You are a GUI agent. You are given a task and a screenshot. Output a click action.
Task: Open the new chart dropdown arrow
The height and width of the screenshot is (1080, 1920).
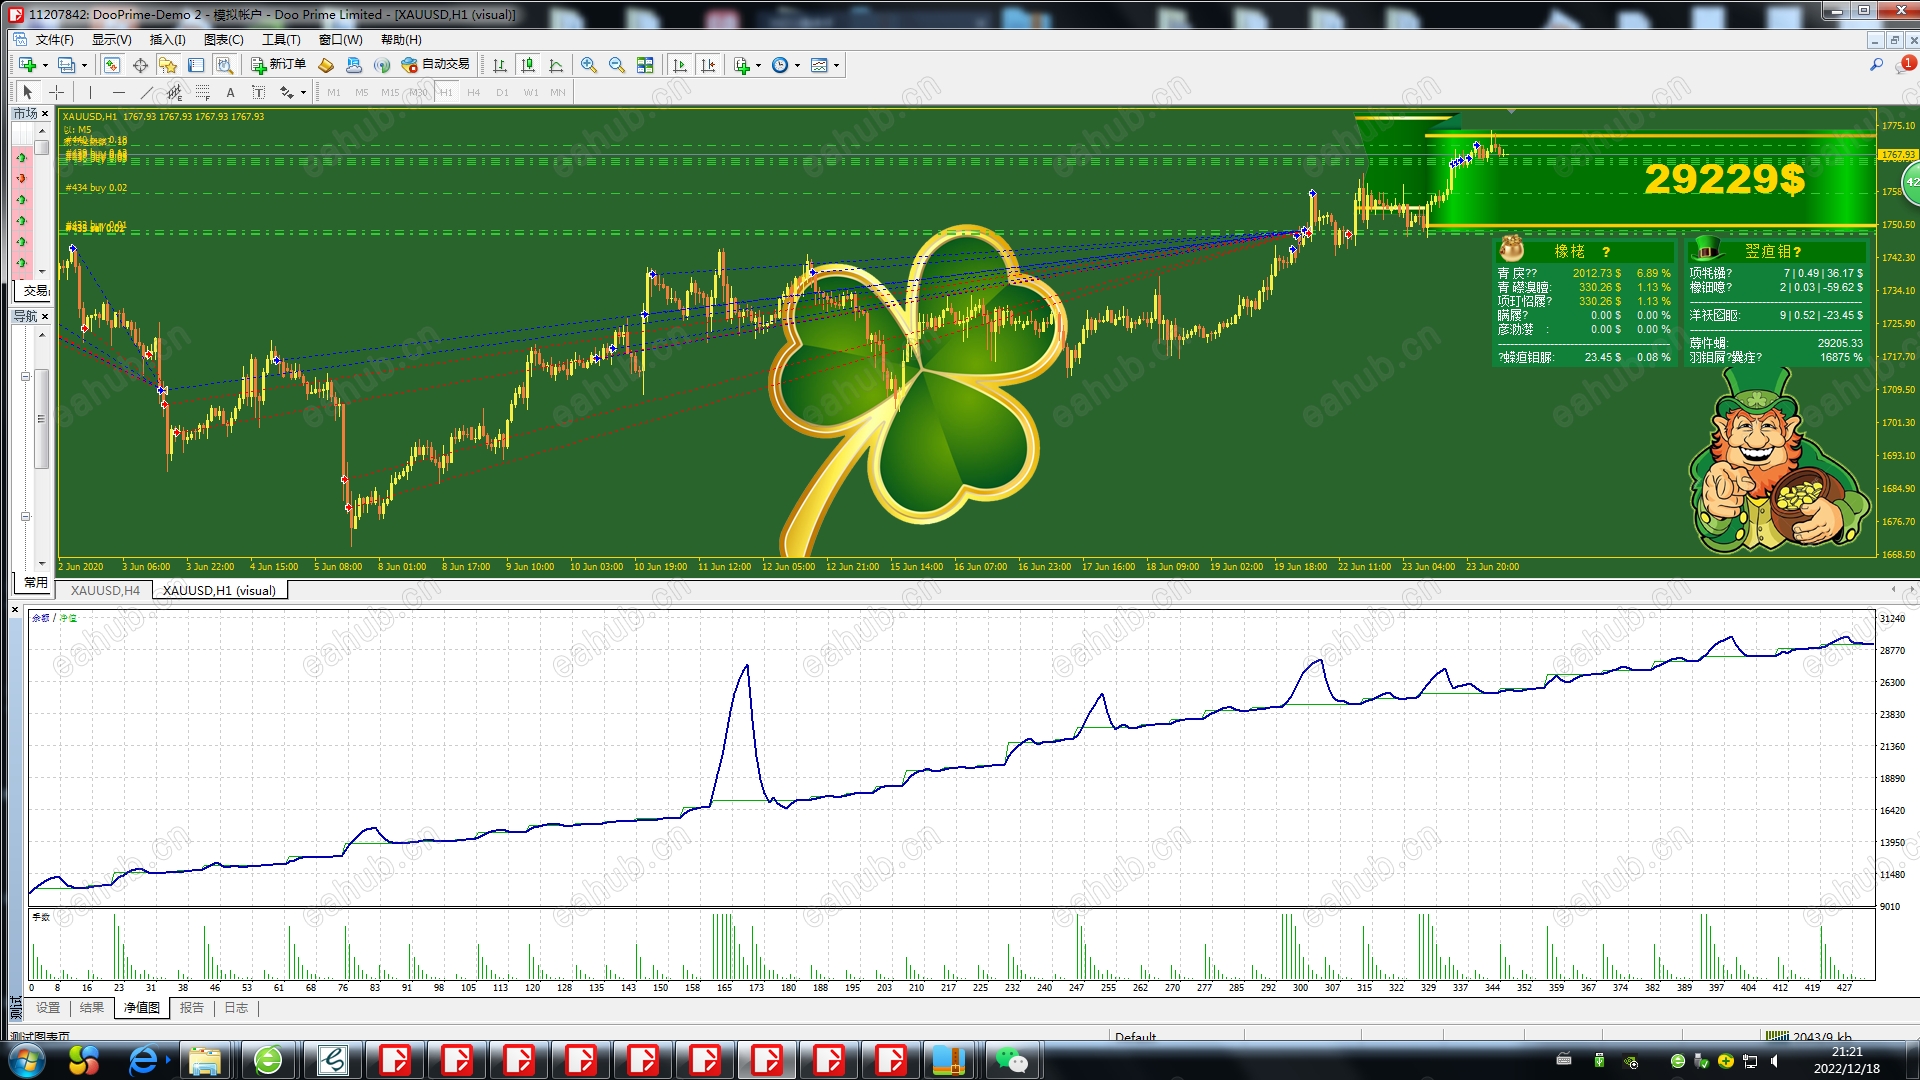tap(45, 66)
